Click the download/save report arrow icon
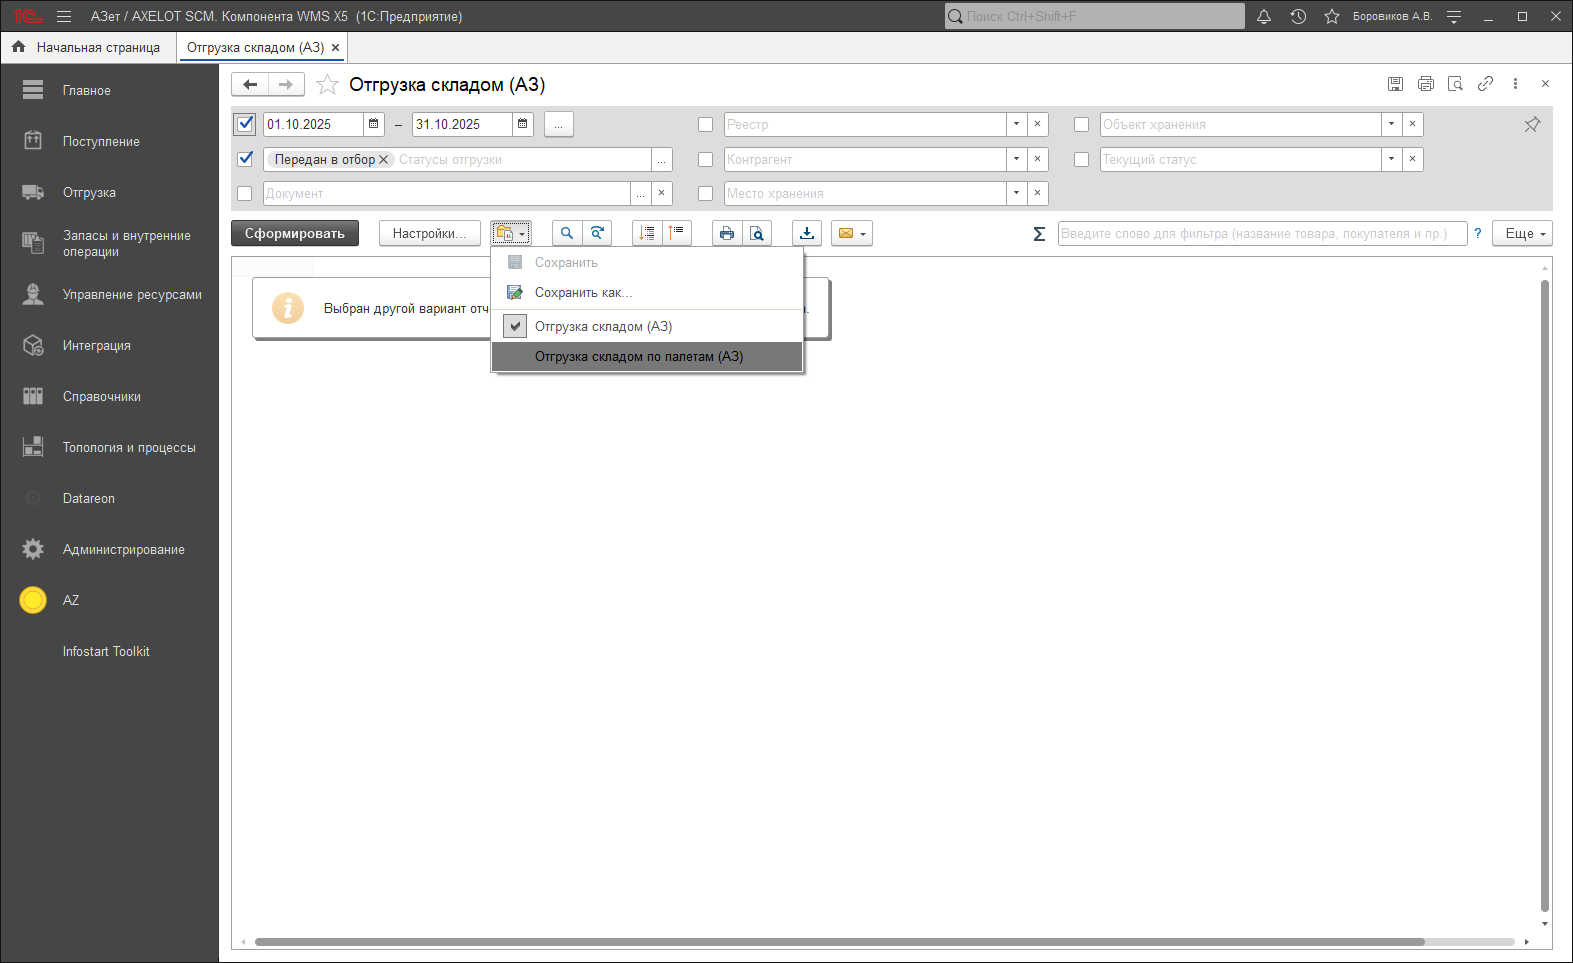1573x963 pixels. [x=807, y=233]
